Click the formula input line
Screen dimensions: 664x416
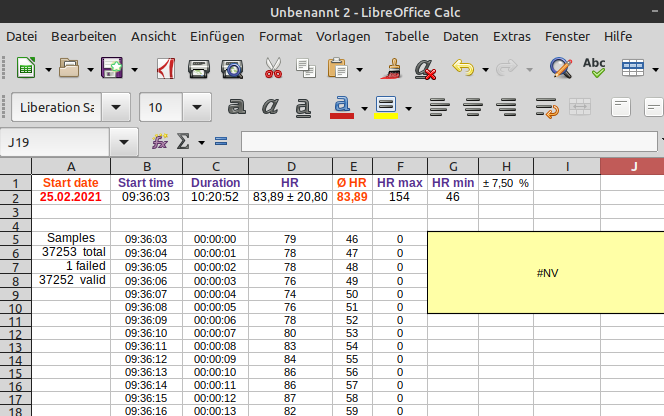point(449,141)
